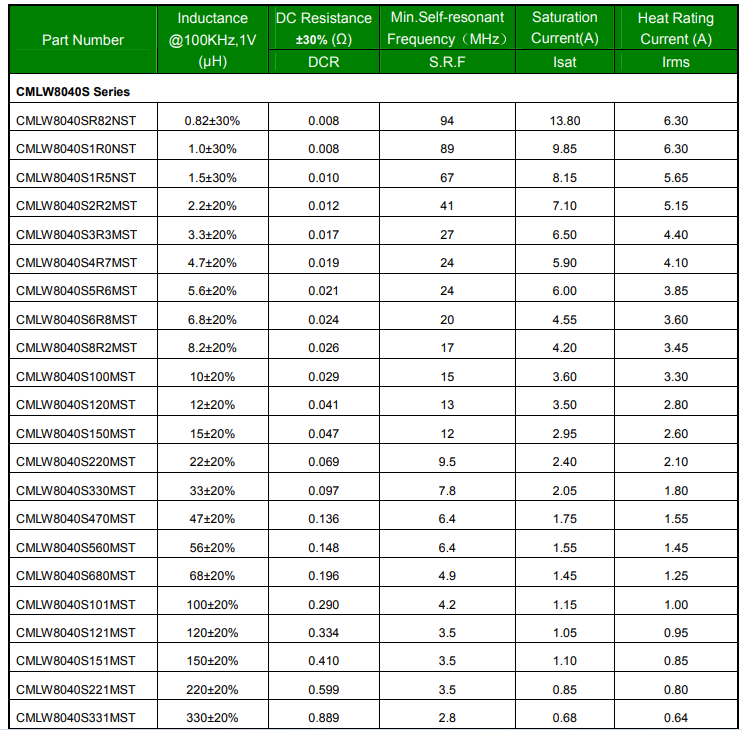742x730 pixels.
Task: Select inductance value 2.2±20%
Action: coord(212,206)
